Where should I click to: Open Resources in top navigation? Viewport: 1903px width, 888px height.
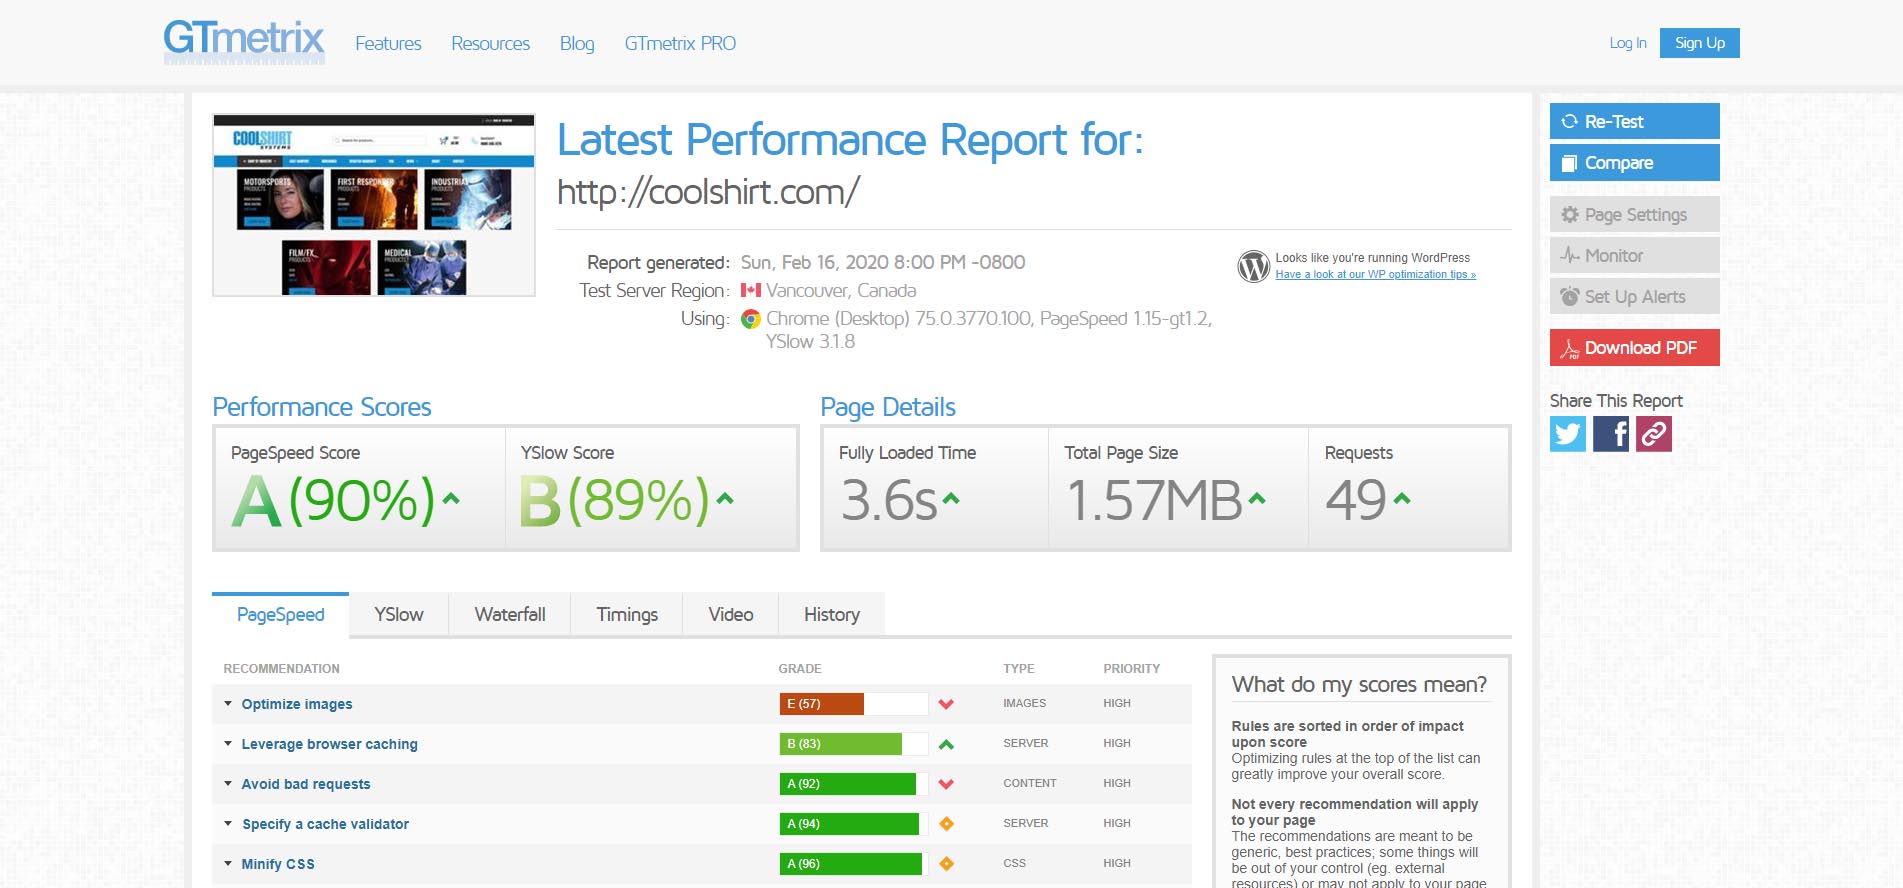click(490, 43)
